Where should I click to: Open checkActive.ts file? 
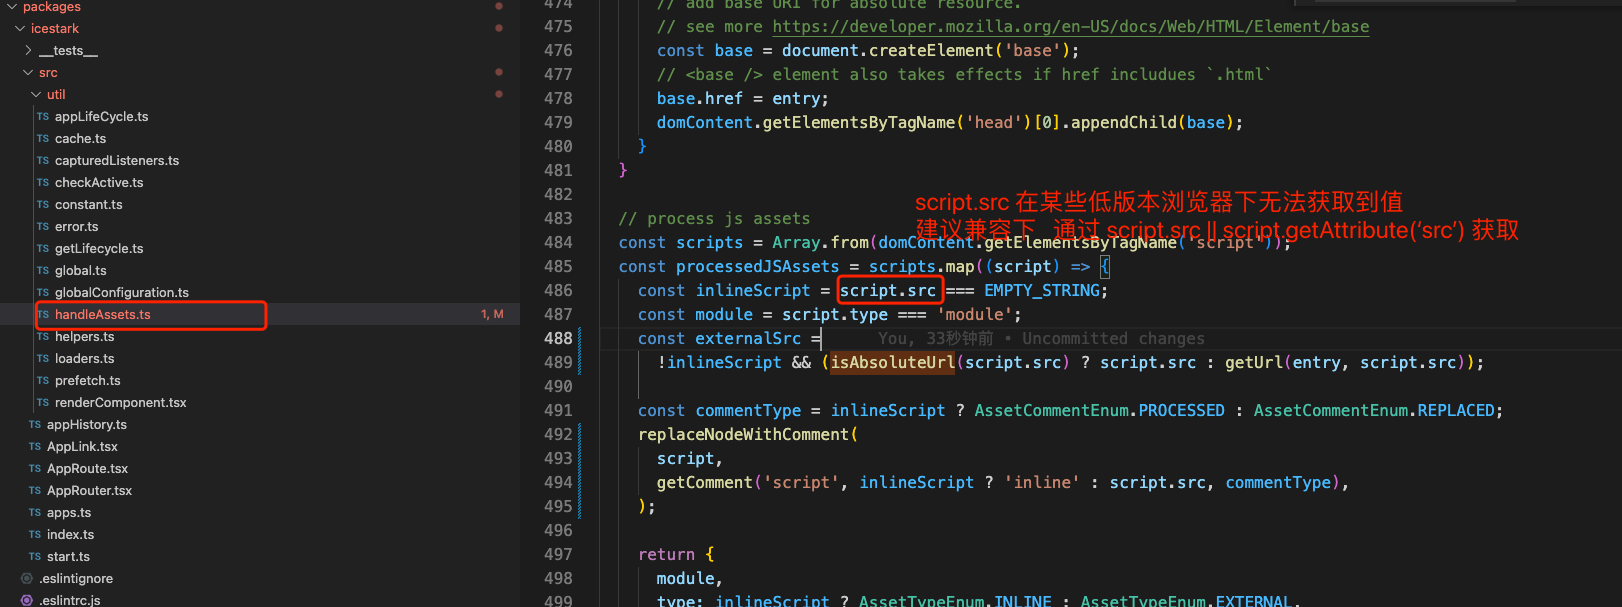99,182
